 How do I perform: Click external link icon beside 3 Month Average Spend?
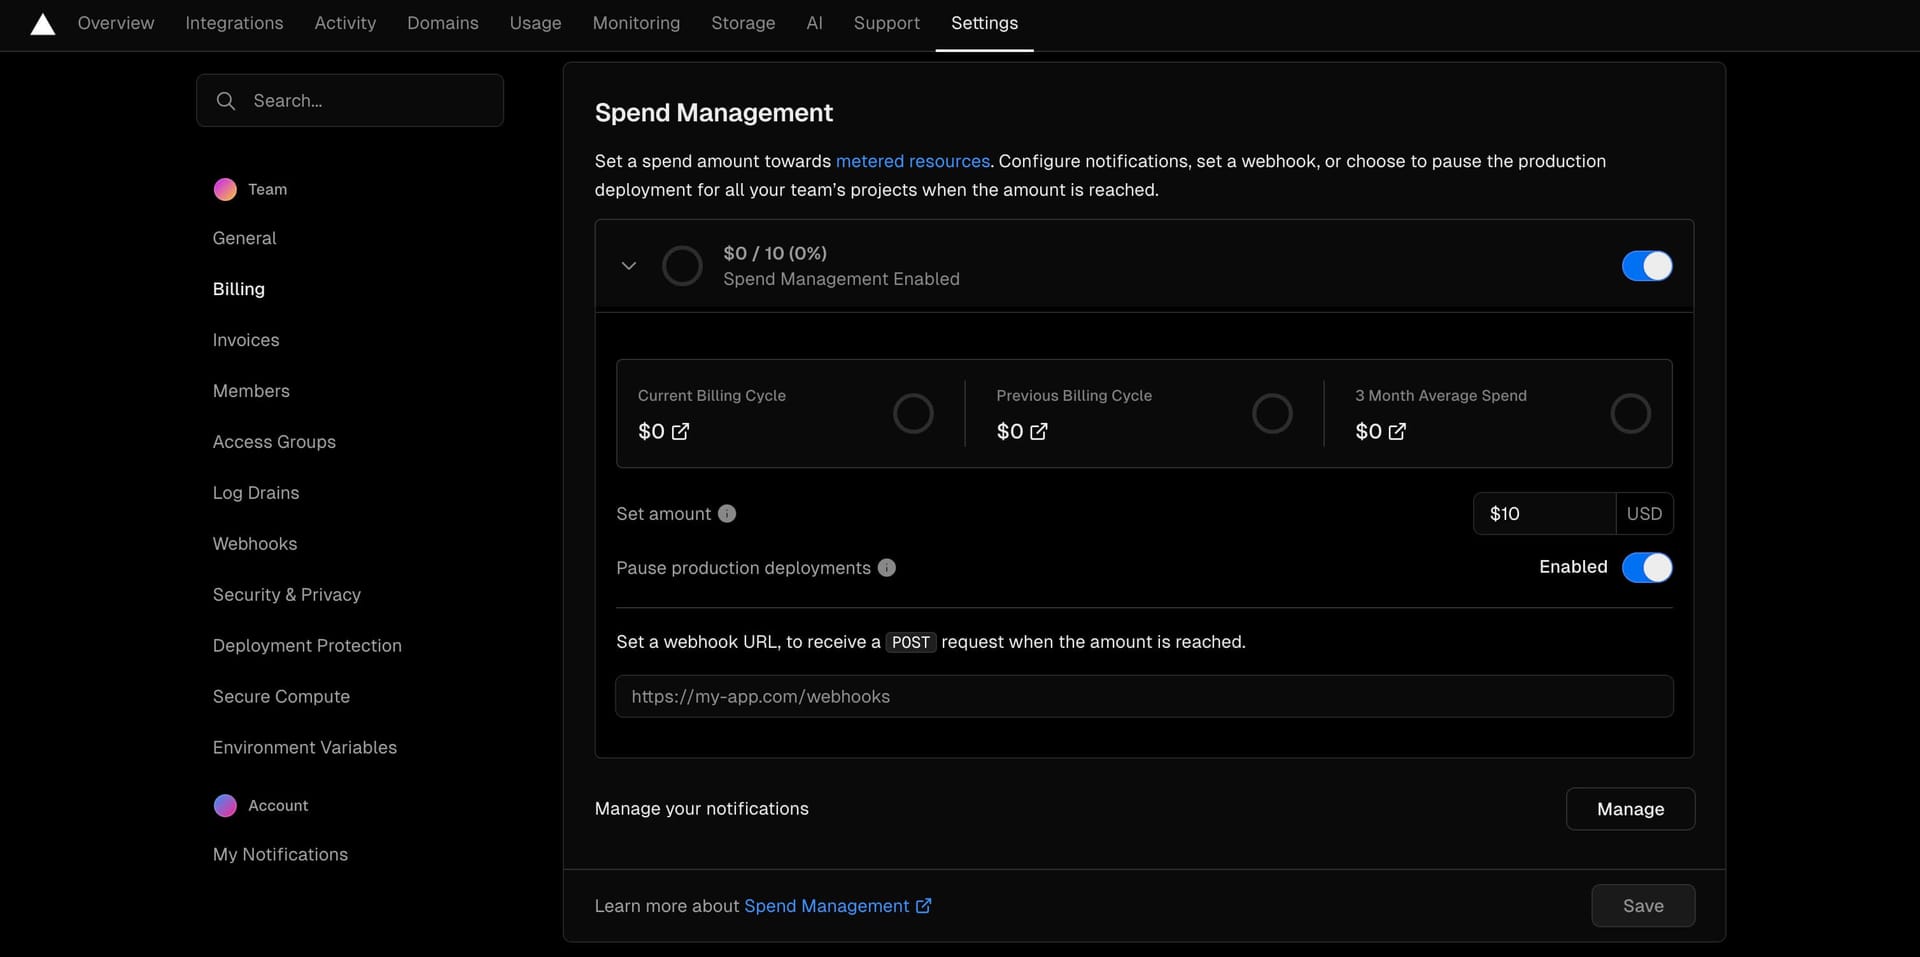click(1399, 431)
